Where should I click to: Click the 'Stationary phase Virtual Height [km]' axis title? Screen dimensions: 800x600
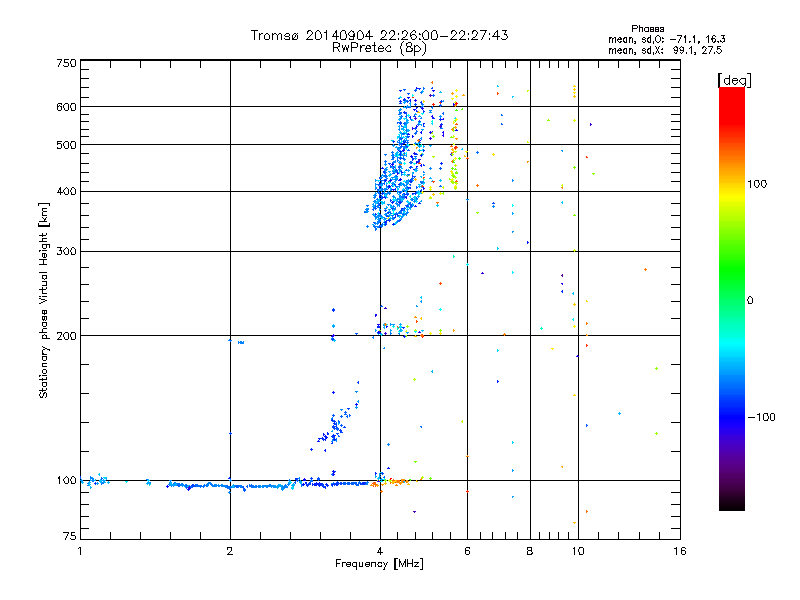(44, 301)
